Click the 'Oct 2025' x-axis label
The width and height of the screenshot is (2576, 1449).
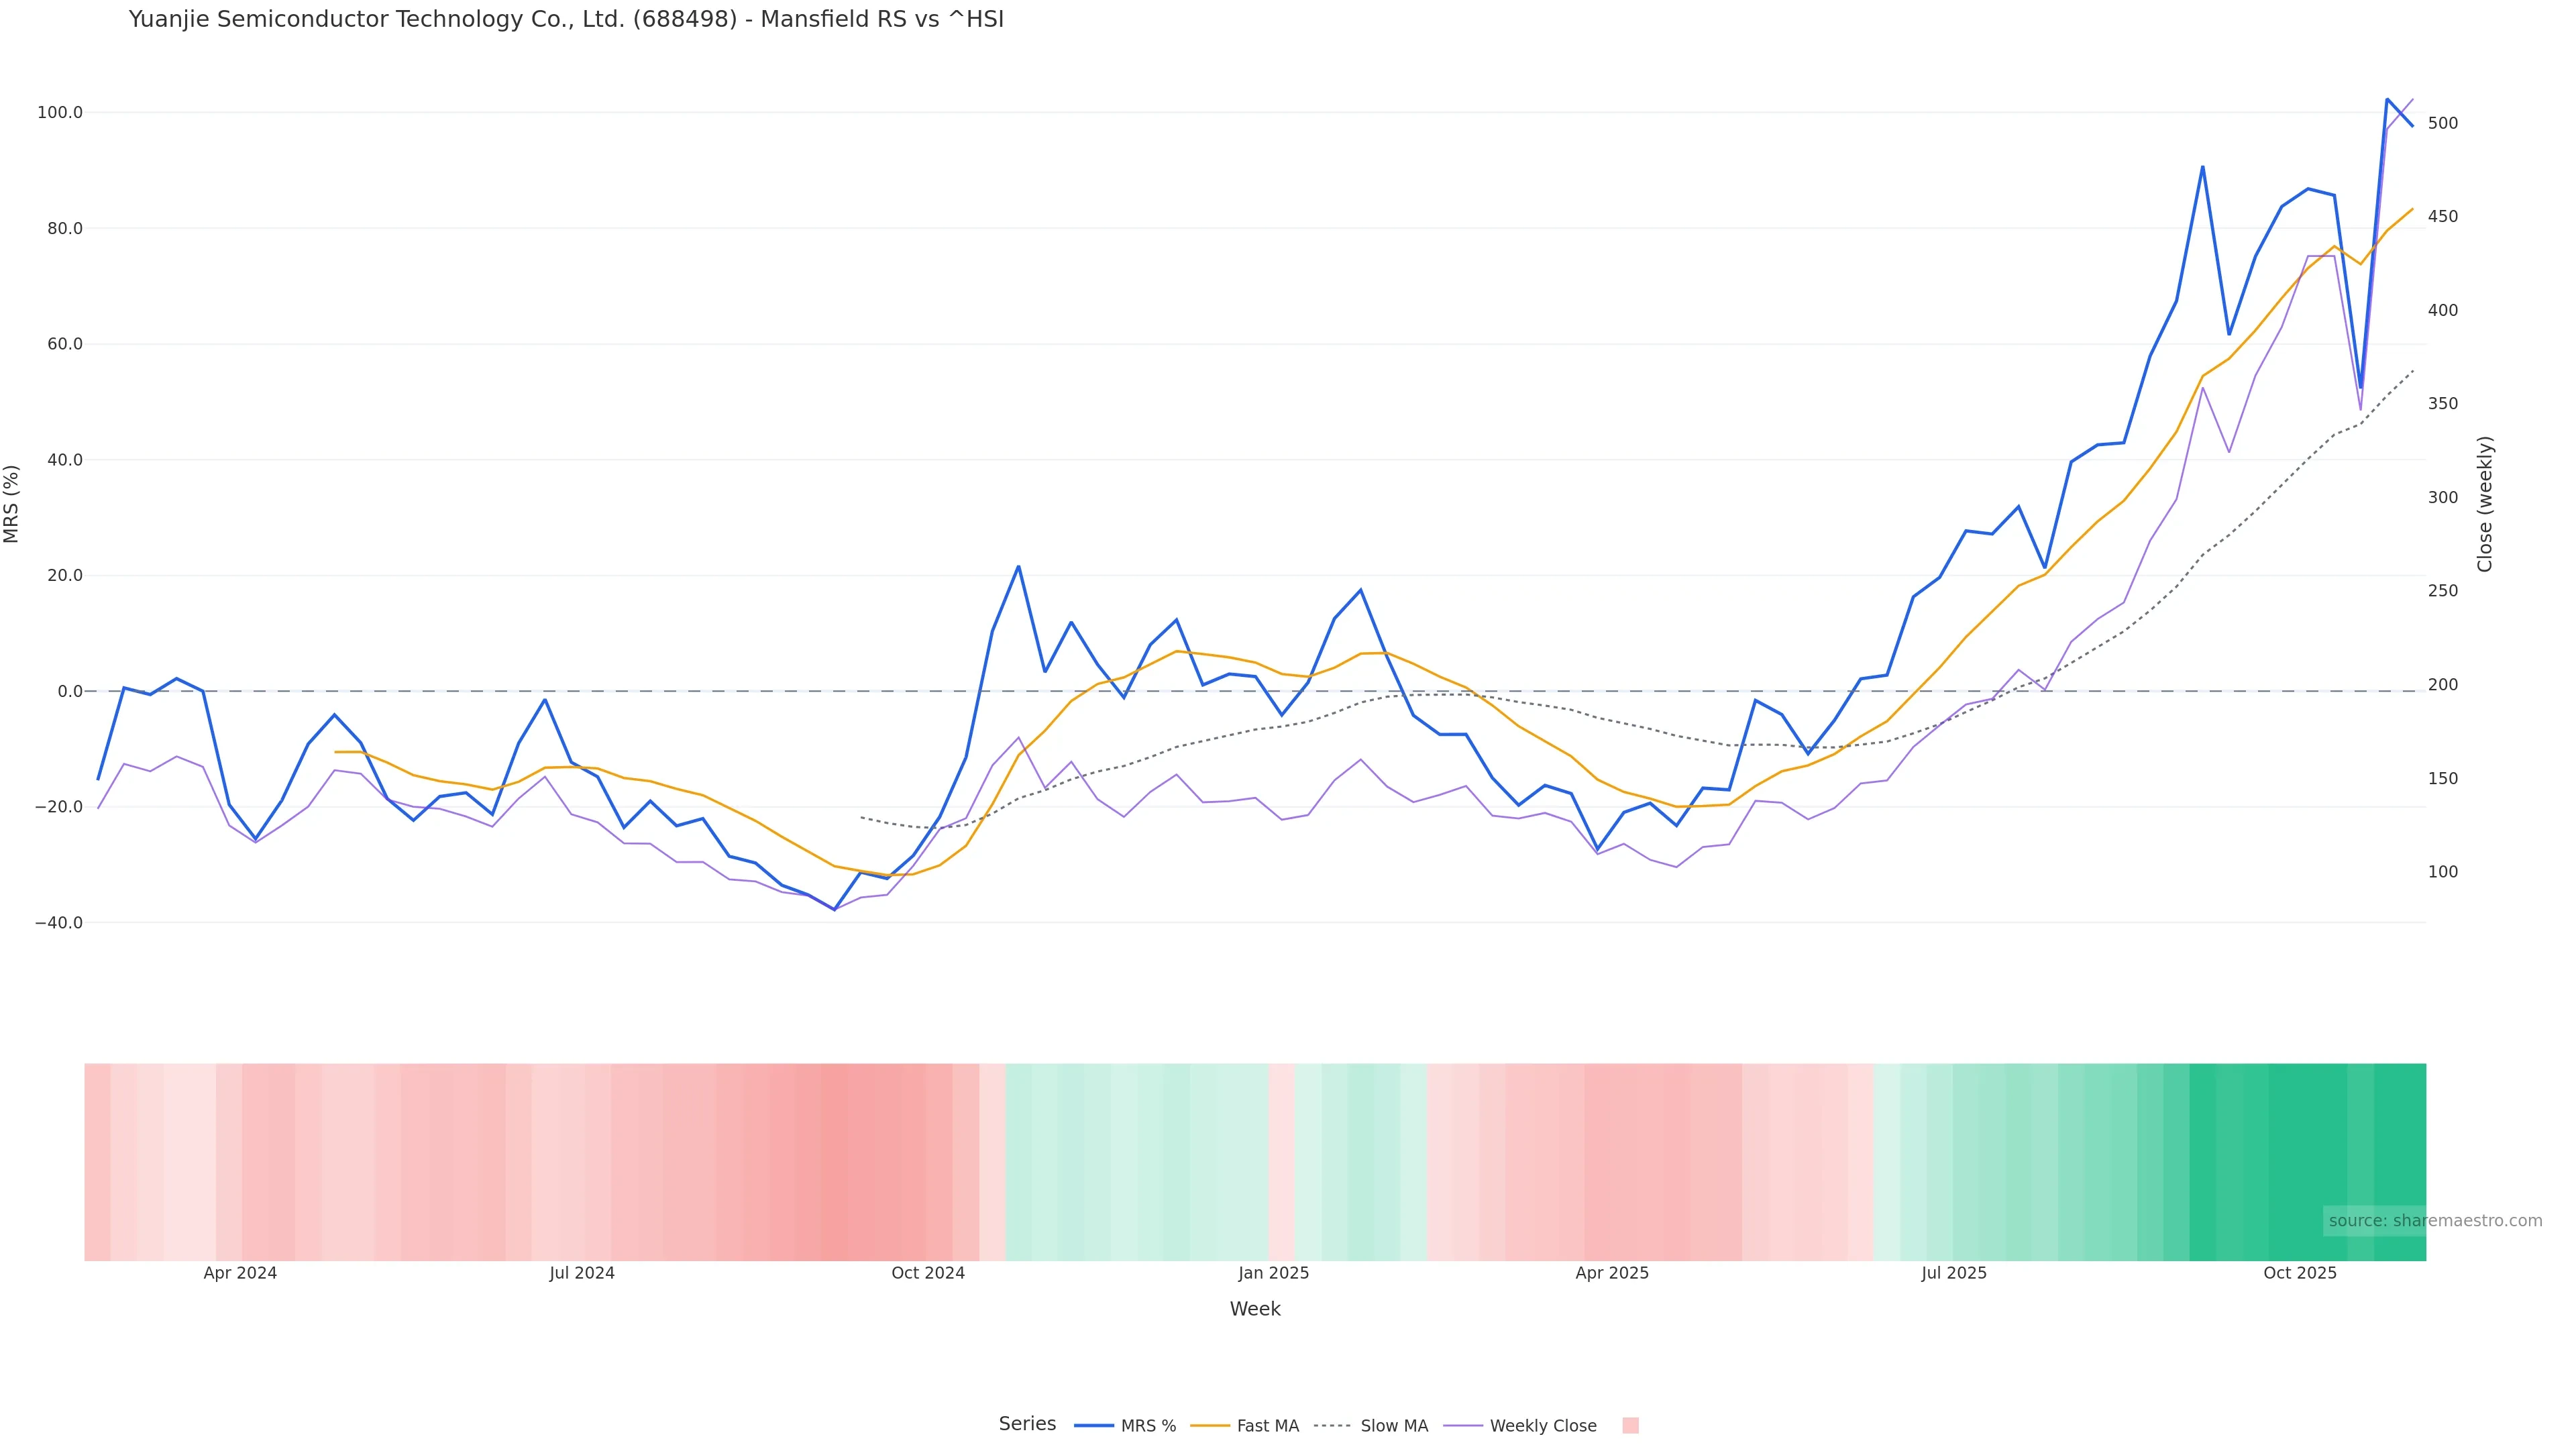[2300, 1273]
